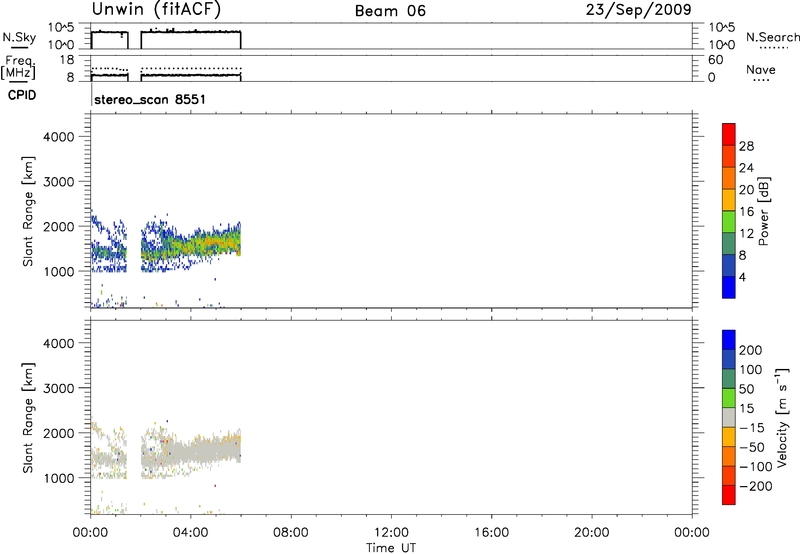Click the 'Slant Range [km]' label of power panel
Screen dimensions: 800x554
click(x=28, y=211)
